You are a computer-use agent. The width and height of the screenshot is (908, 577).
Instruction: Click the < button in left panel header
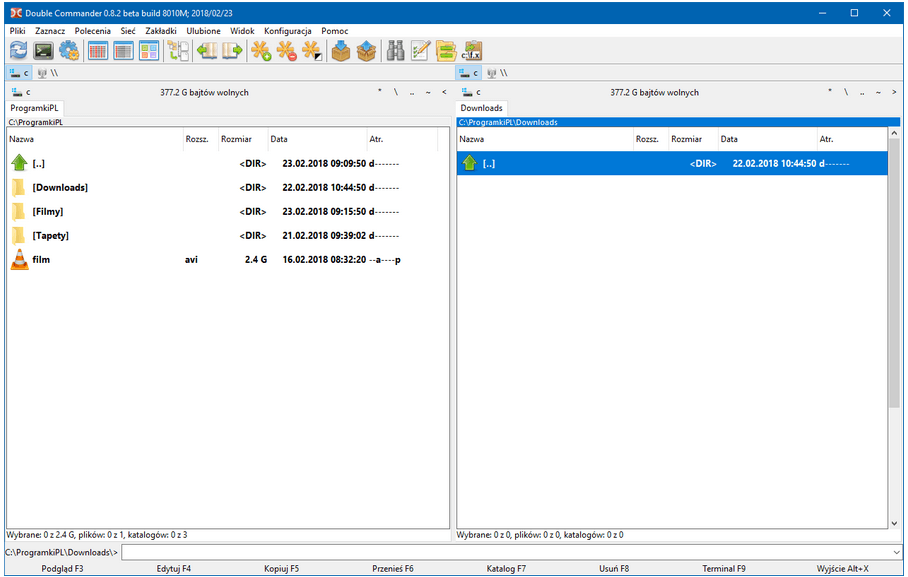pyautogui.click(x=444, y=92)
